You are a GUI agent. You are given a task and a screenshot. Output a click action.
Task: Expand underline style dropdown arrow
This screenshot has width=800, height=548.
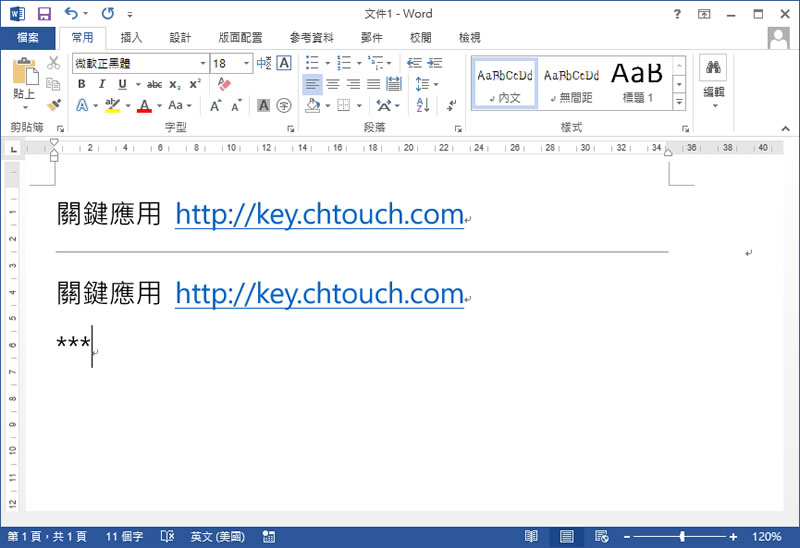[x=138, y=84]
